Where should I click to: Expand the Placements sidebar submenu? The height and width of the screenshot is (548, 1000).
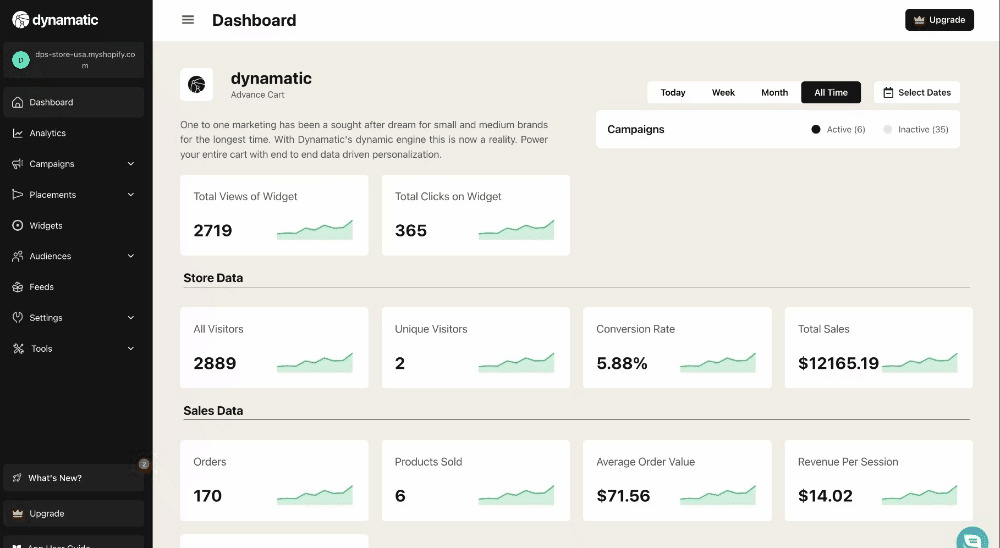[x=131, y=195]
